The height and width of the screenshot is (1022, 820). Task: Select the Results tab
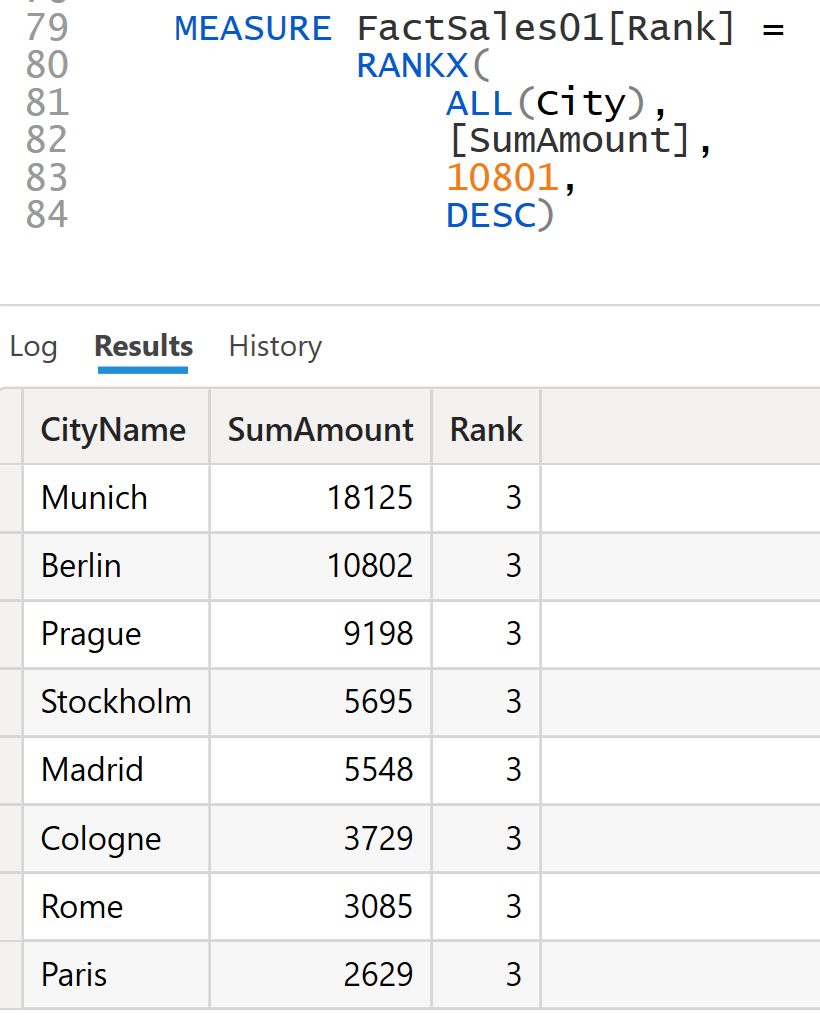point(143,347)
